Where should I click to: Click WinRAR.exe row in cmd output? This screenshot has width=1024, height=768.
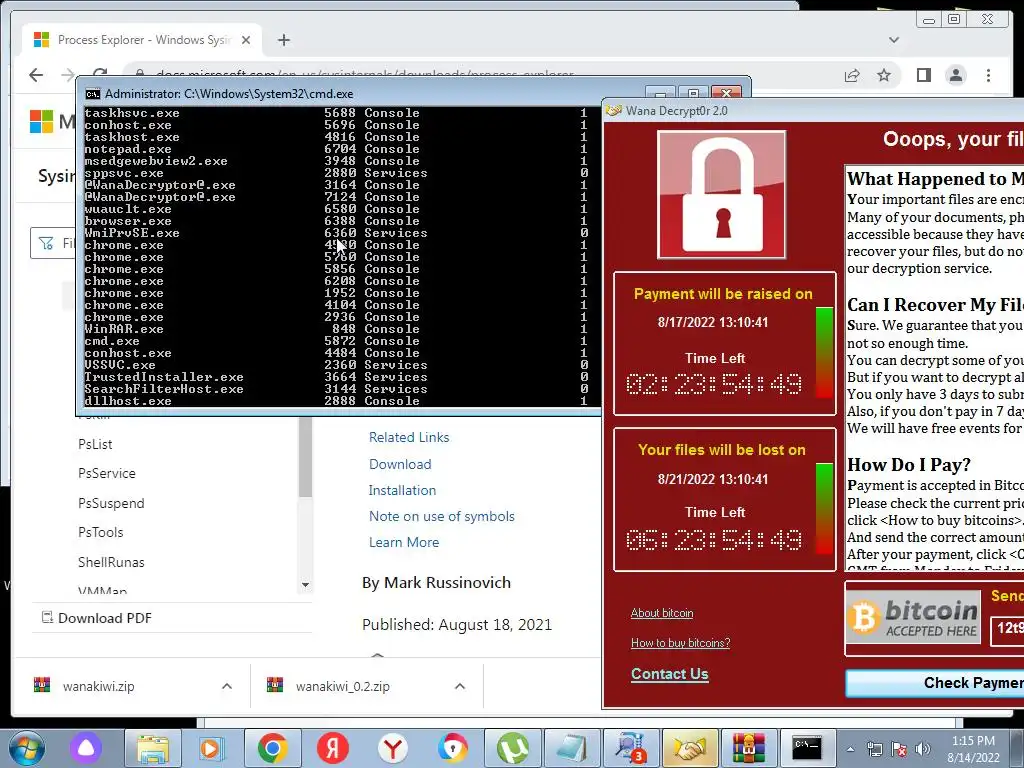[336, 328]
